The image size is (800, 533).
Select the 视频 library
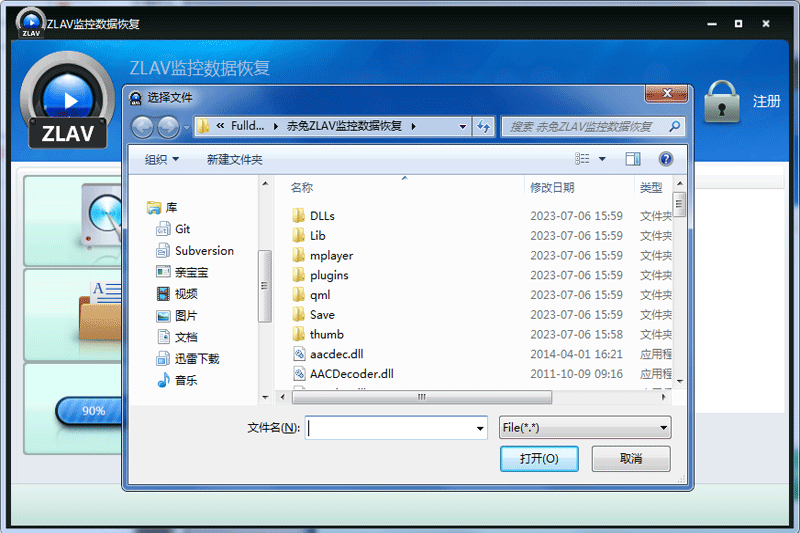click(x=177, y=294)
